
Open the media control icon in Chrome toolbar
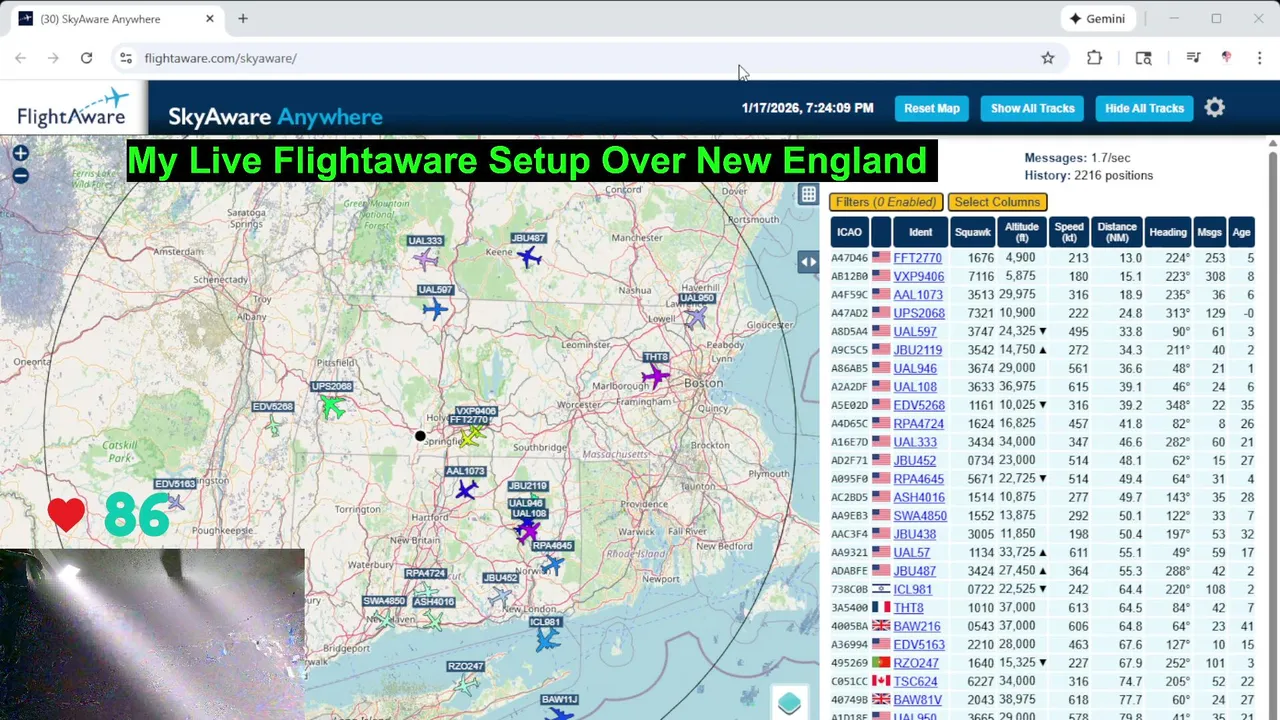tap(1193, 58)
